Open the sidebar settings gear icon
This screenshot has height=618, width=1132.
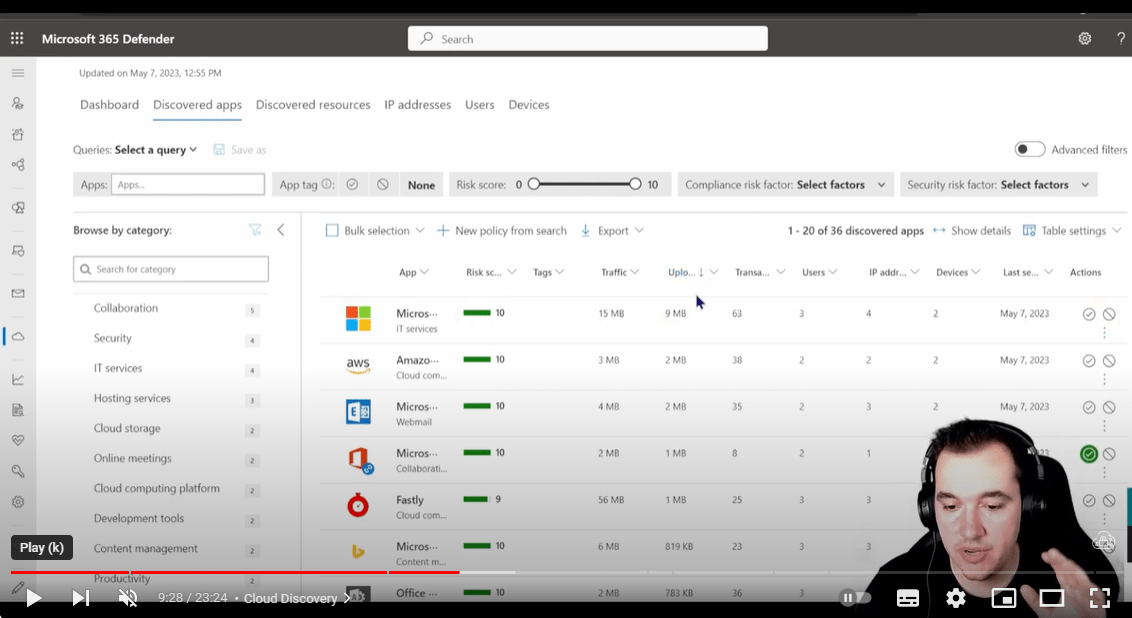[x=18, y=502]
